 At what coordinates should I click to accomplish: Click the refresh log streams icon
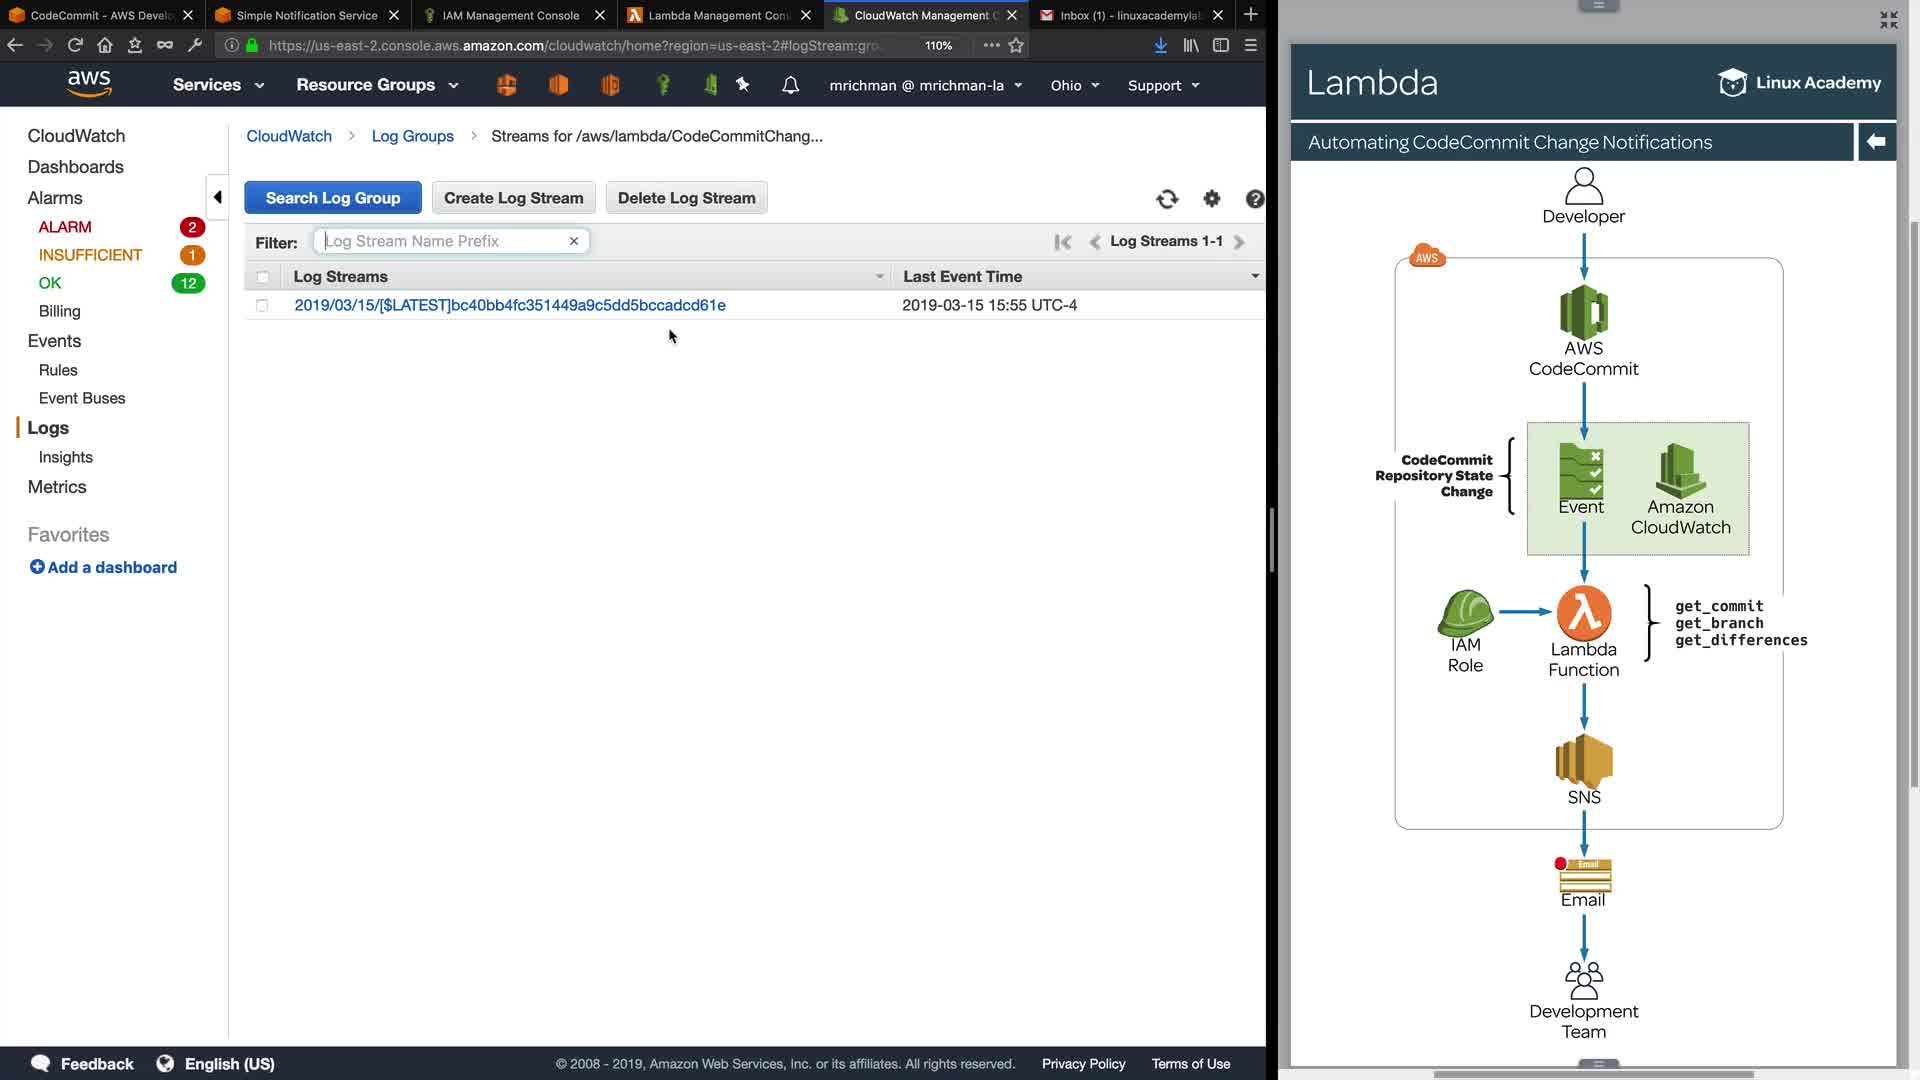pyautogui.click(x=1167, y=199)
